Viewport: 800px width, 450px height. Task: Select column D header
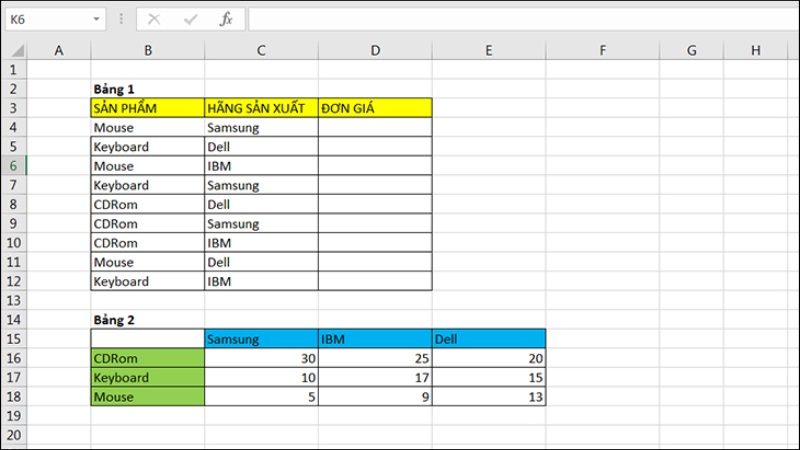tap(375, 51)
